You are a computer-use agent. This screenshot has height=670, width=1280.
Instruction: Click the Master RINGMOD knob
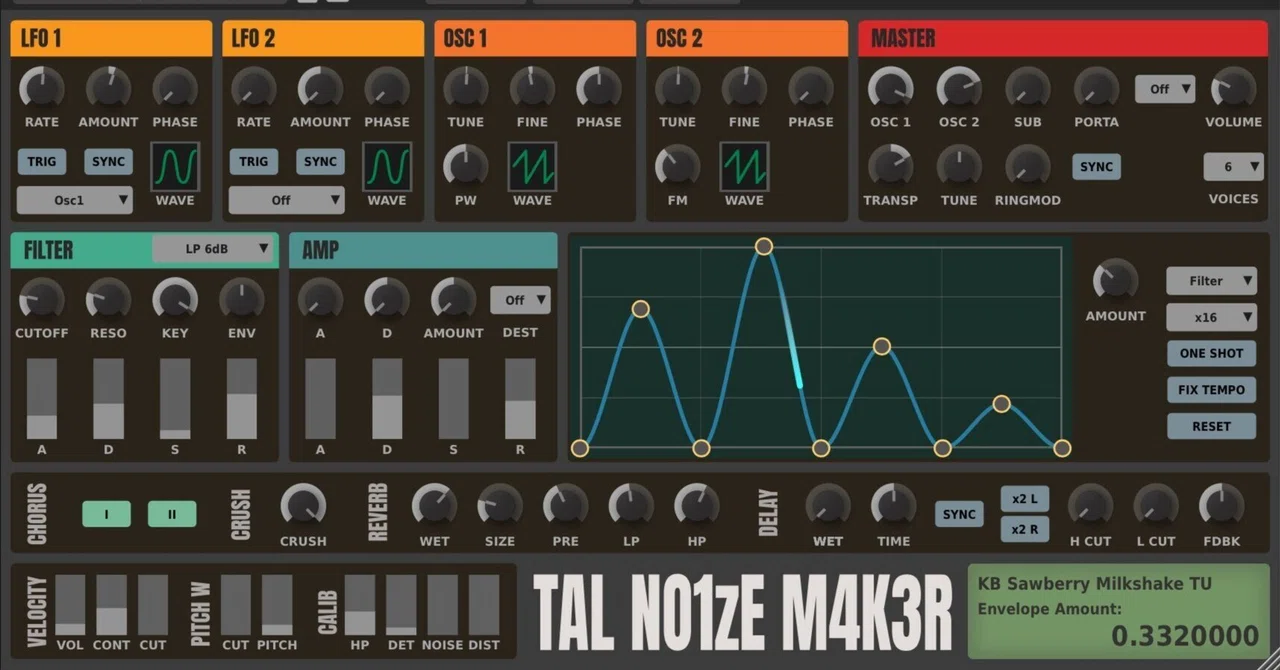tap(1028, 166)
